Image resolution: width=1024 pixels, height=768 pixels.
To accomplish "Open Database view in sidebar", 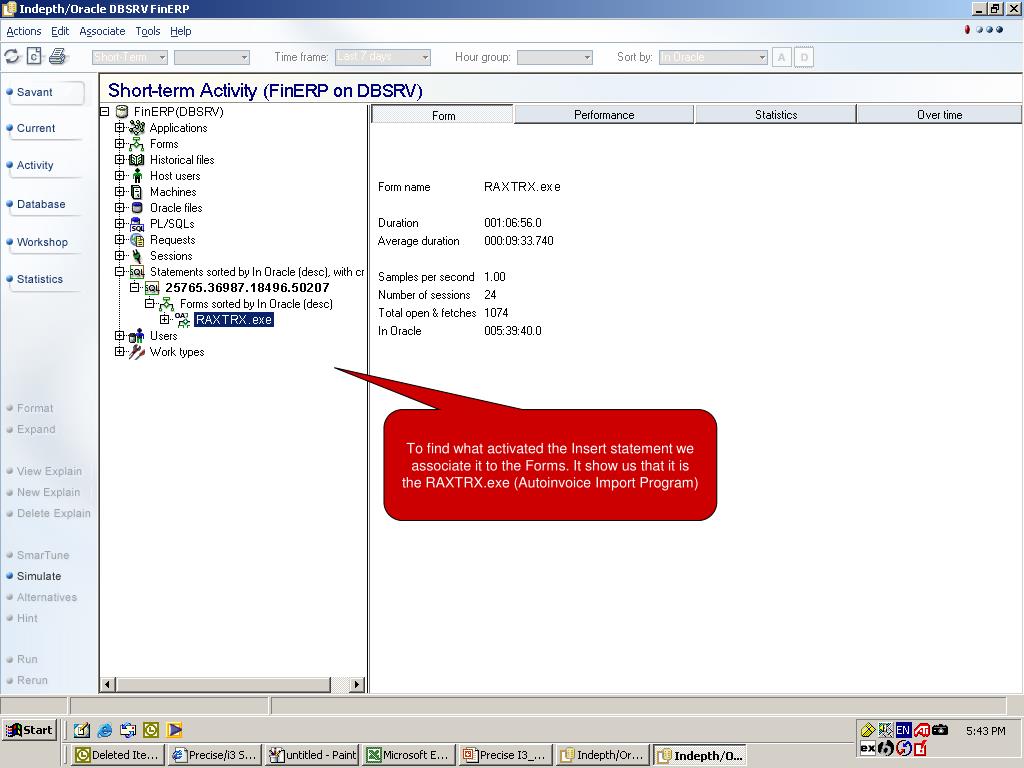I will coord(43,204).
